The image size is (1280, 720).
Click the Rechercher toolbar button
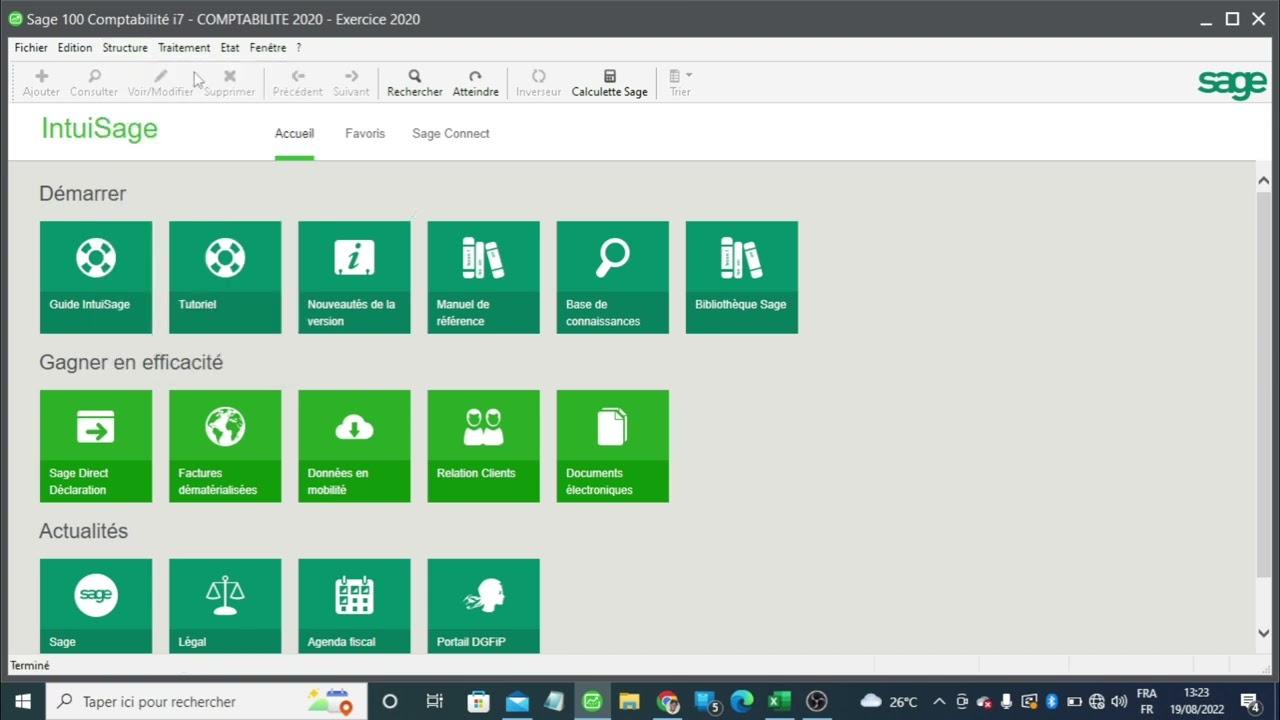[415, 83]
